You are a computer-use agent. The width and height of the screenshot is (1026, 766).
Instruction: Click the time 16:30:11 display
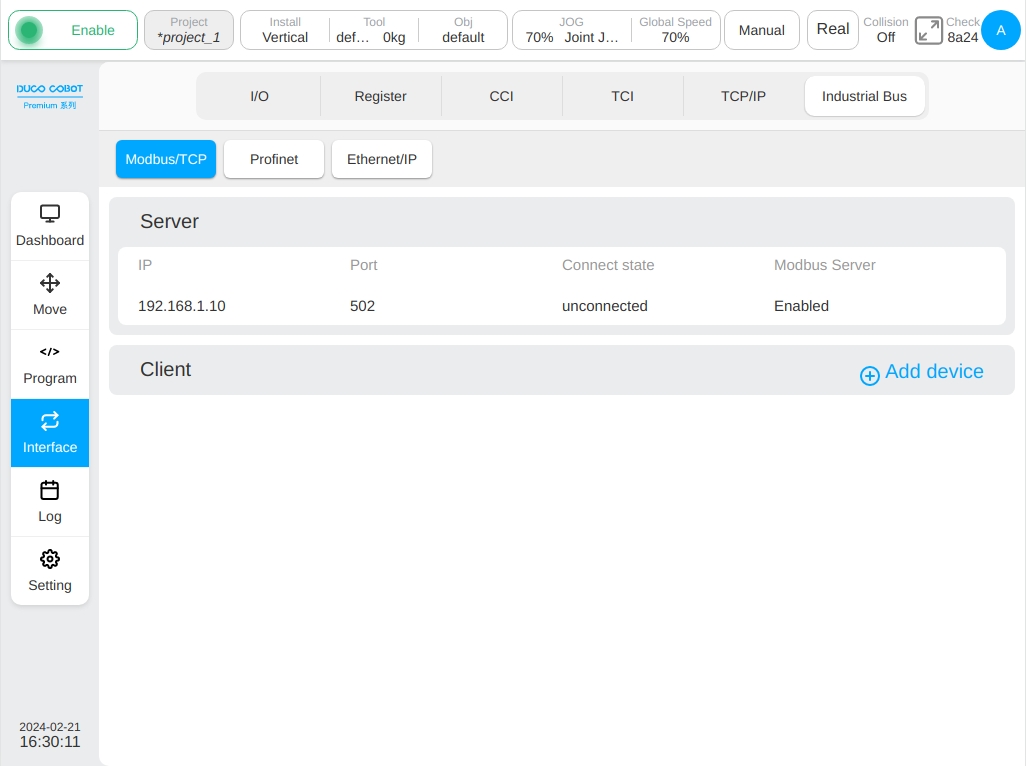tap(50, 742)
